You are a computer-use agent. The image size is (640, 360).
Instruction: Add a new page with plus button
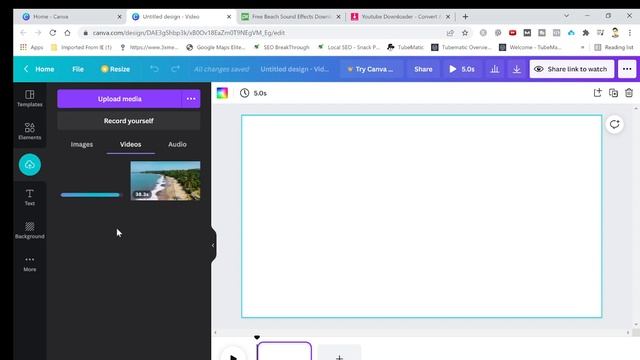pos(339,353)
